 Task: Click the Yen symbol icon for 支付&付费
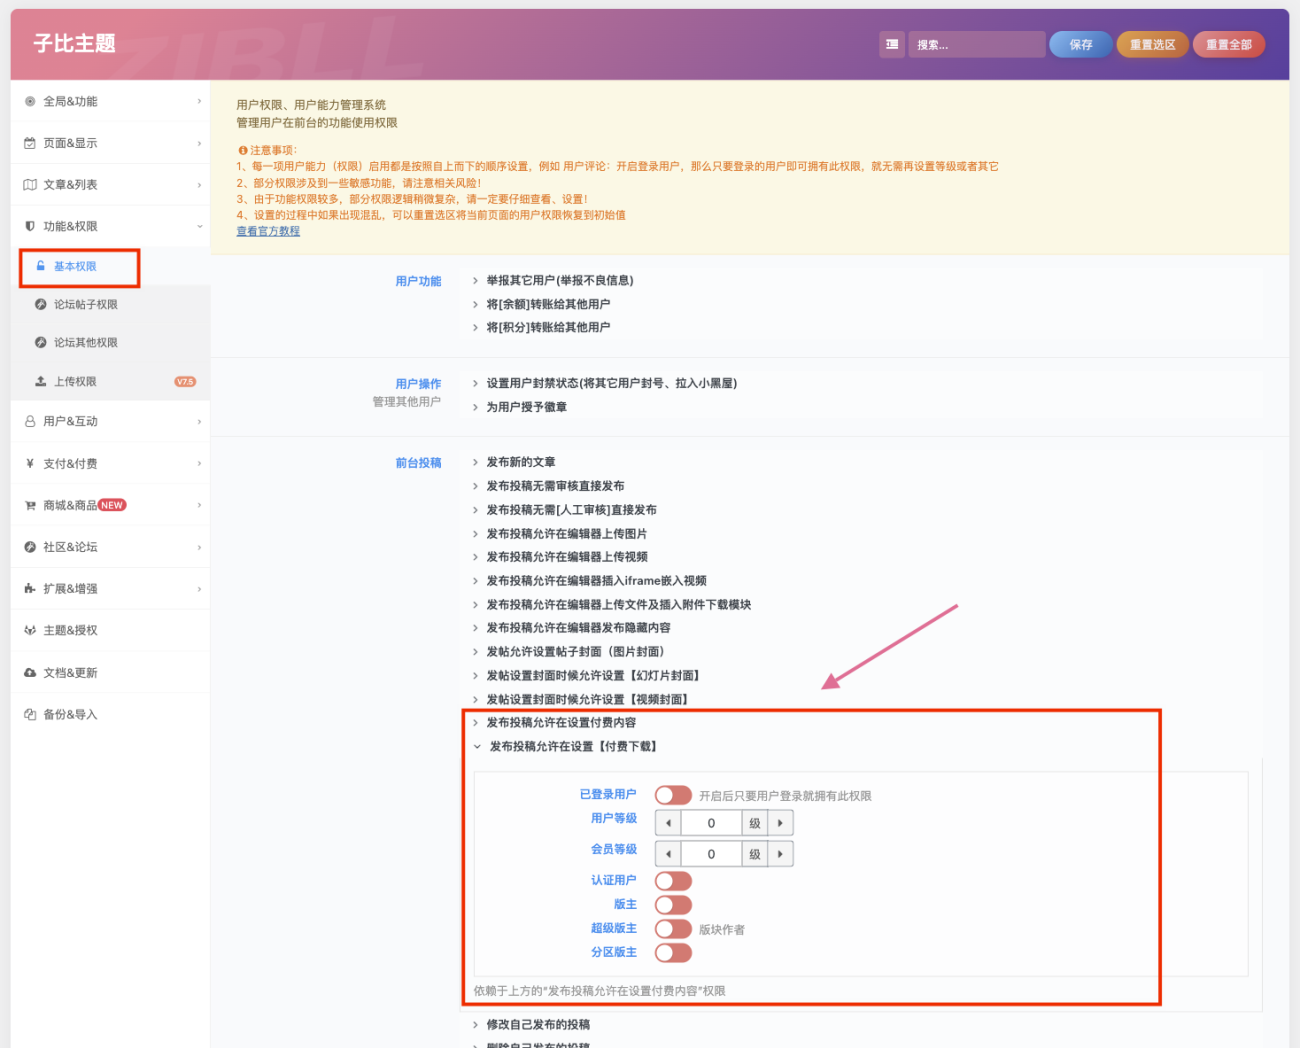coord(28,463)
